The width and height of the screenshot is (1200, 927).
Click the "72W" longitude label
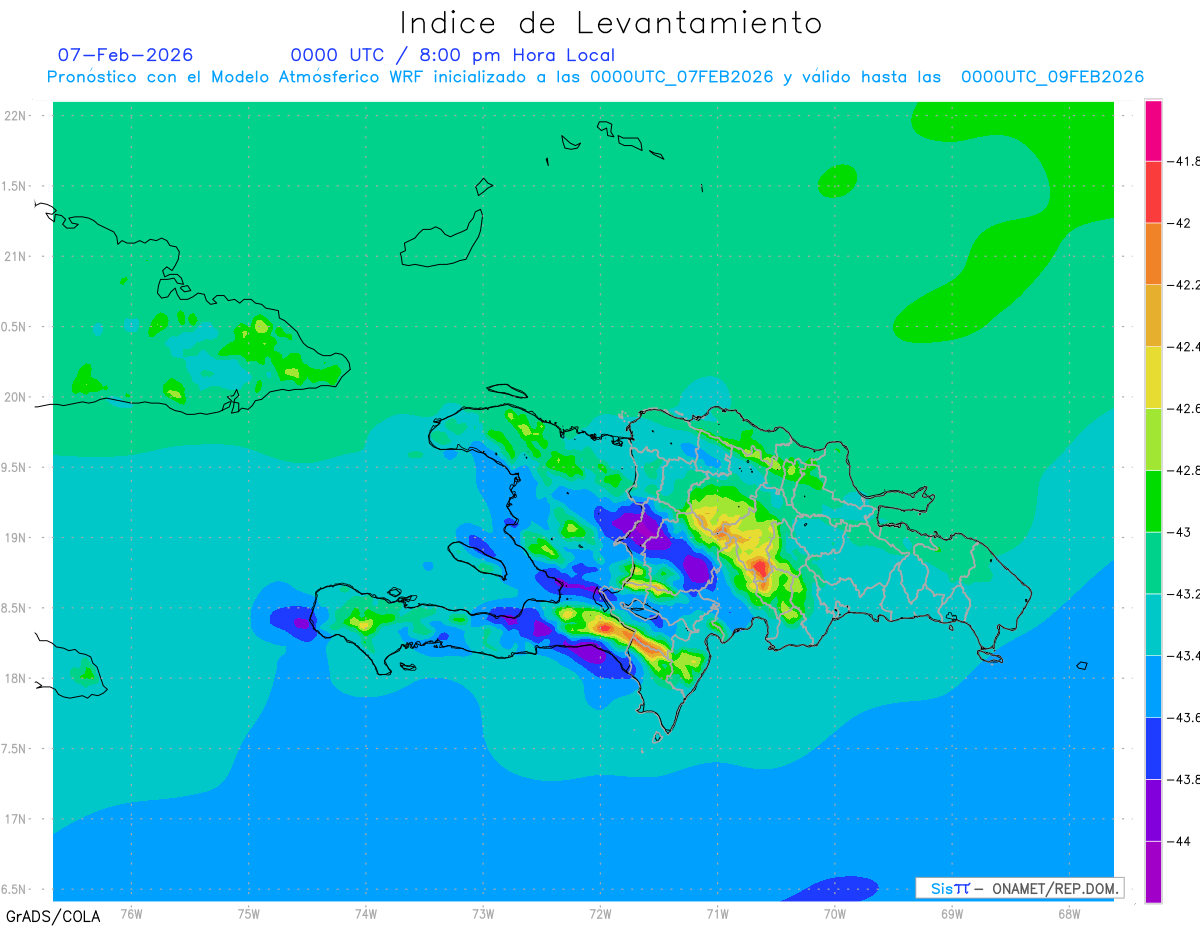click(x=600, y=914)
